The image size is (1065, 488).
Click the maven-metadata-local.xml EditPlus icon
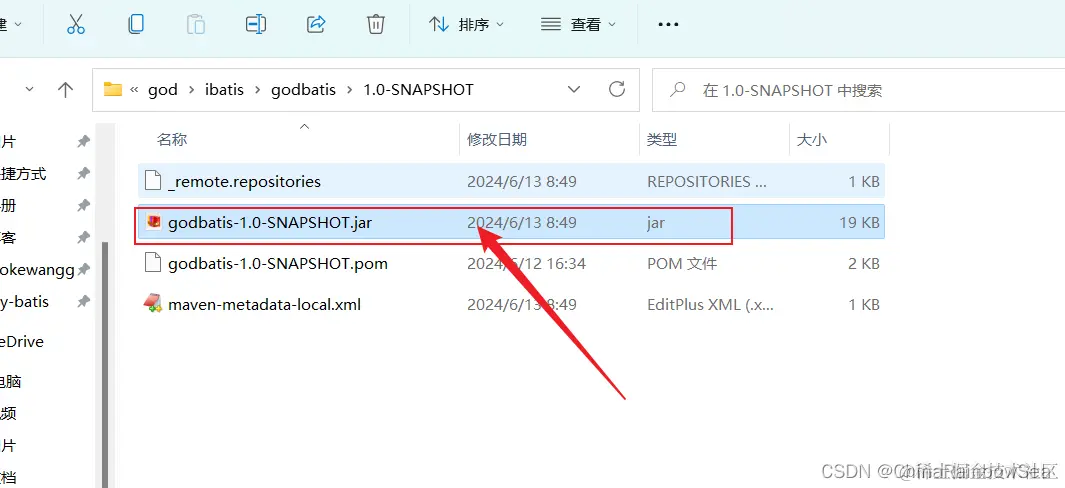pos(153,304)
